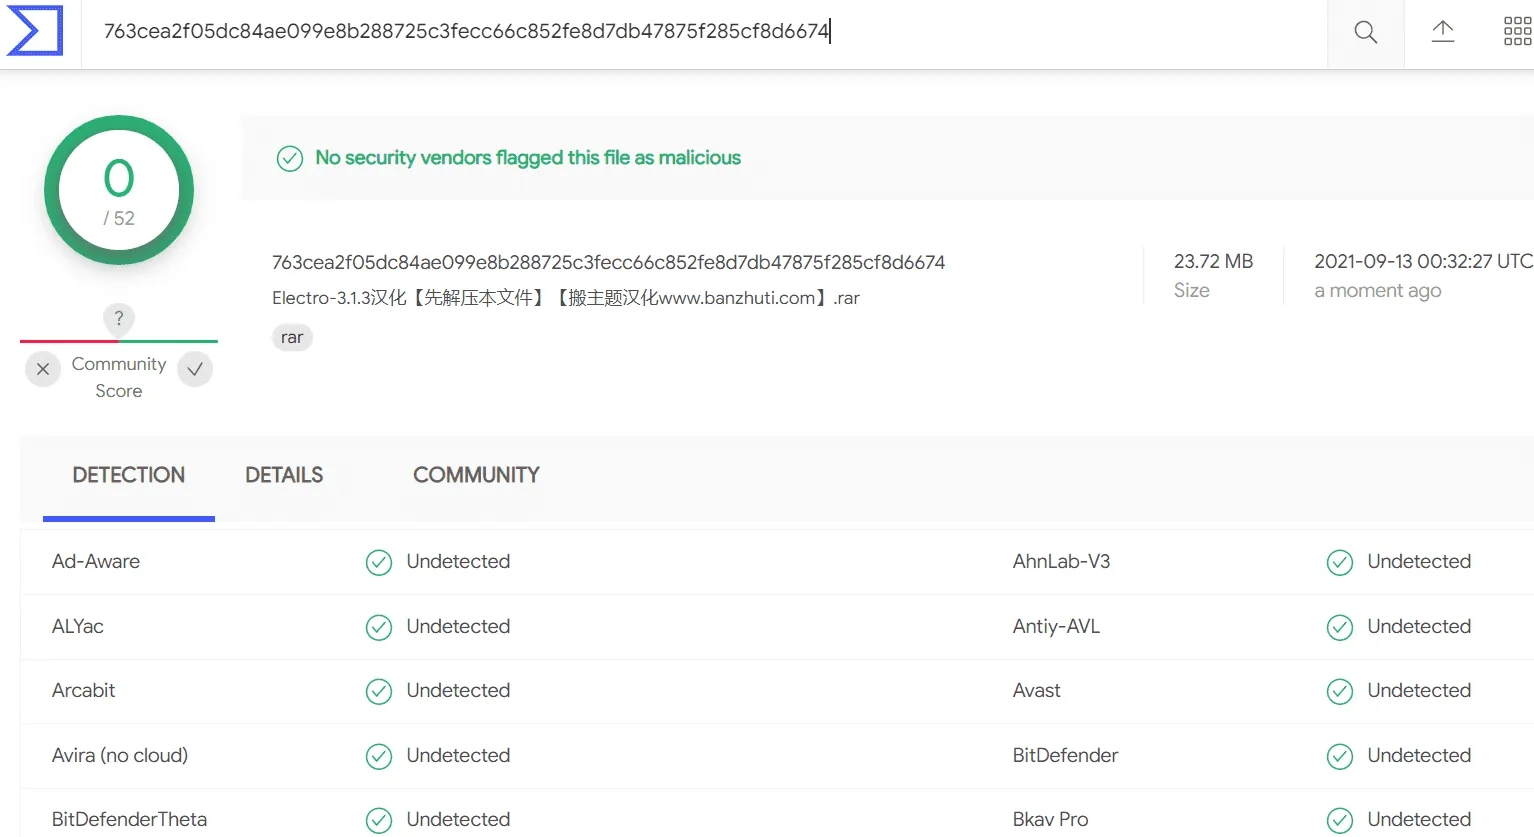Click the search magnifier icon

(x=1365, y=32)
